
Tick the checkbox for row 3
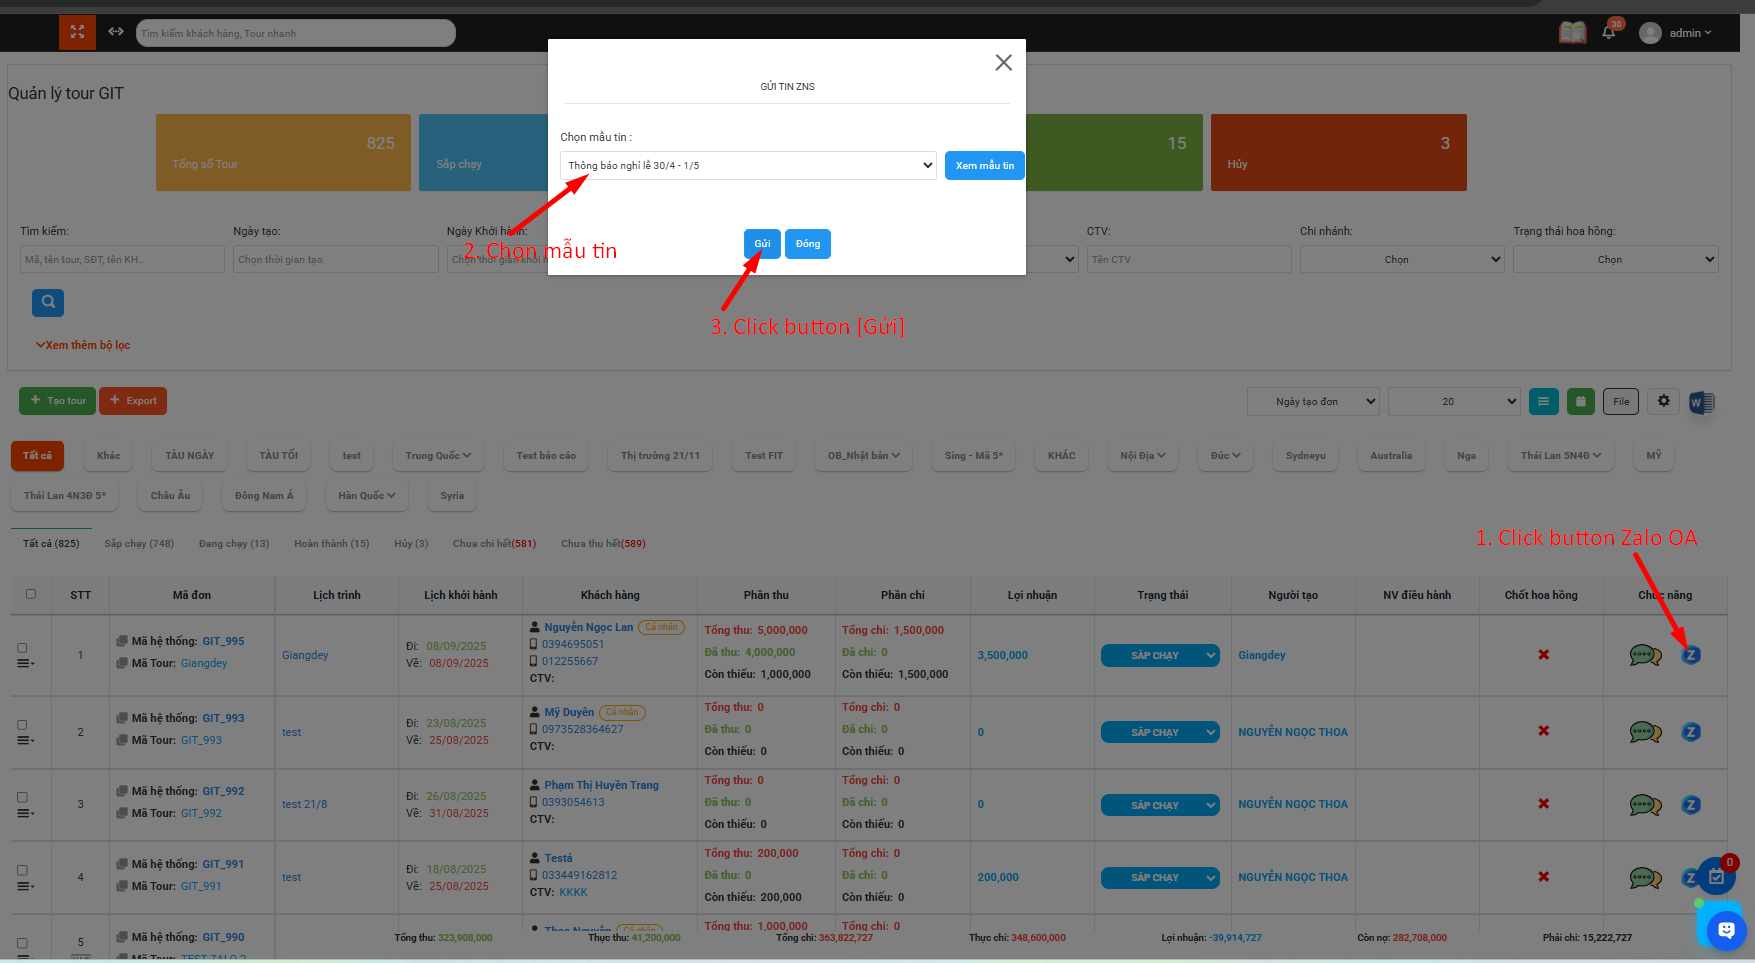[x=22, y=797]
